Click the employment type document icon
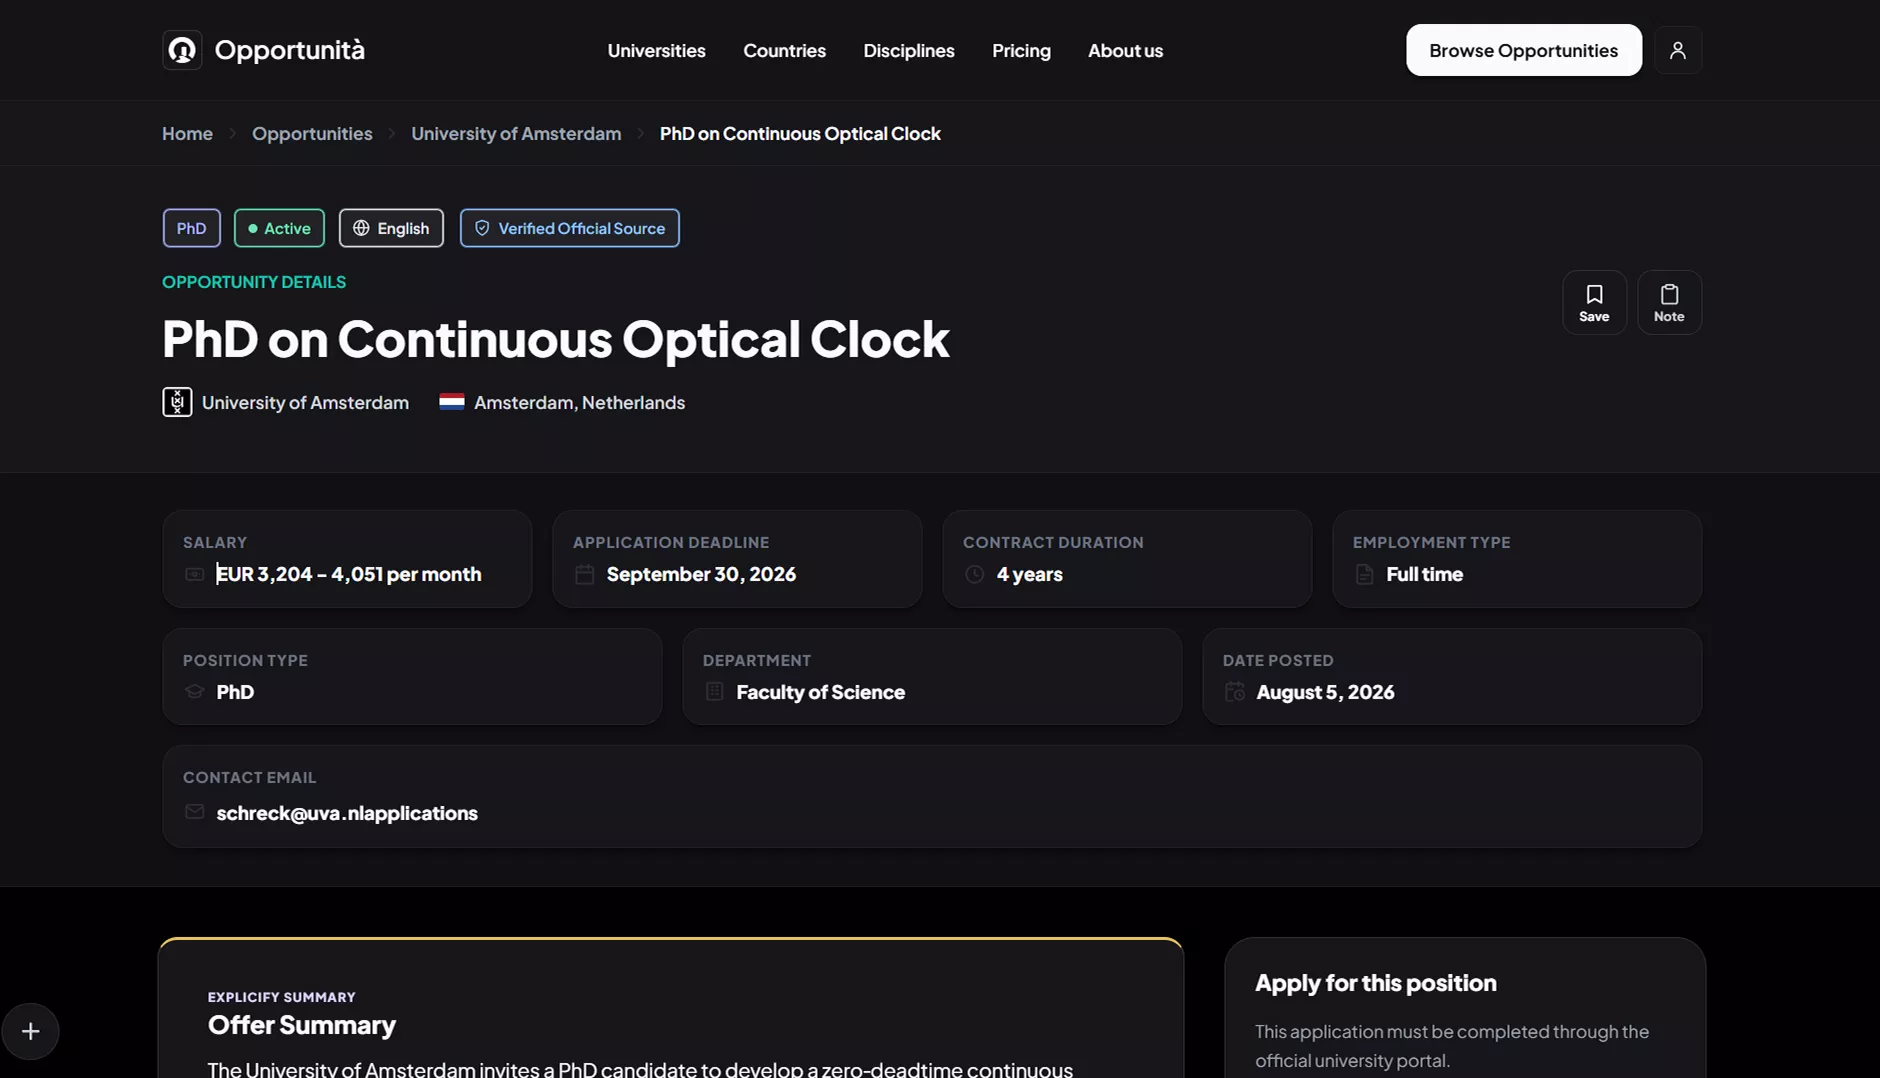The height and width of the screenshot is (1078, 1880). click(1364, 574)
